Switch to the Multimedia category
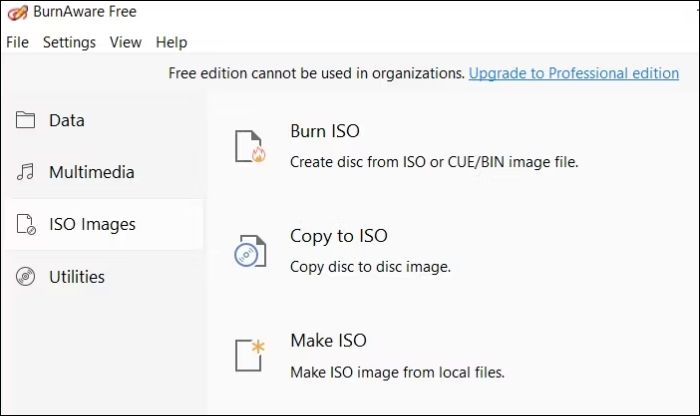 point(91,172)
